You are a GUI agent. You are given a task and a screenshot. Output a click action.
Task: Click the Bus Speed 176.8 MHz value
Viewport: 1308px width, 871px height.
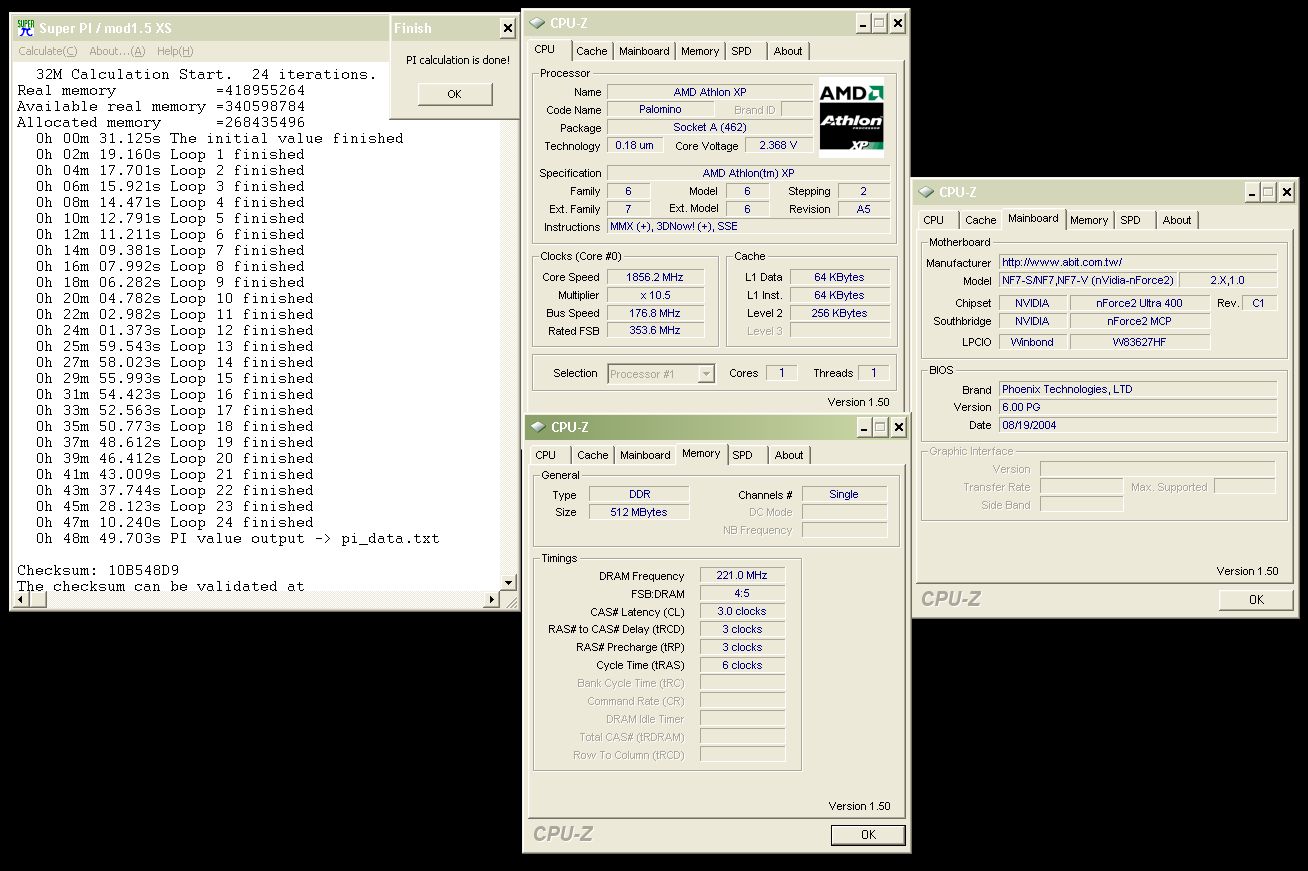point(655,313)
